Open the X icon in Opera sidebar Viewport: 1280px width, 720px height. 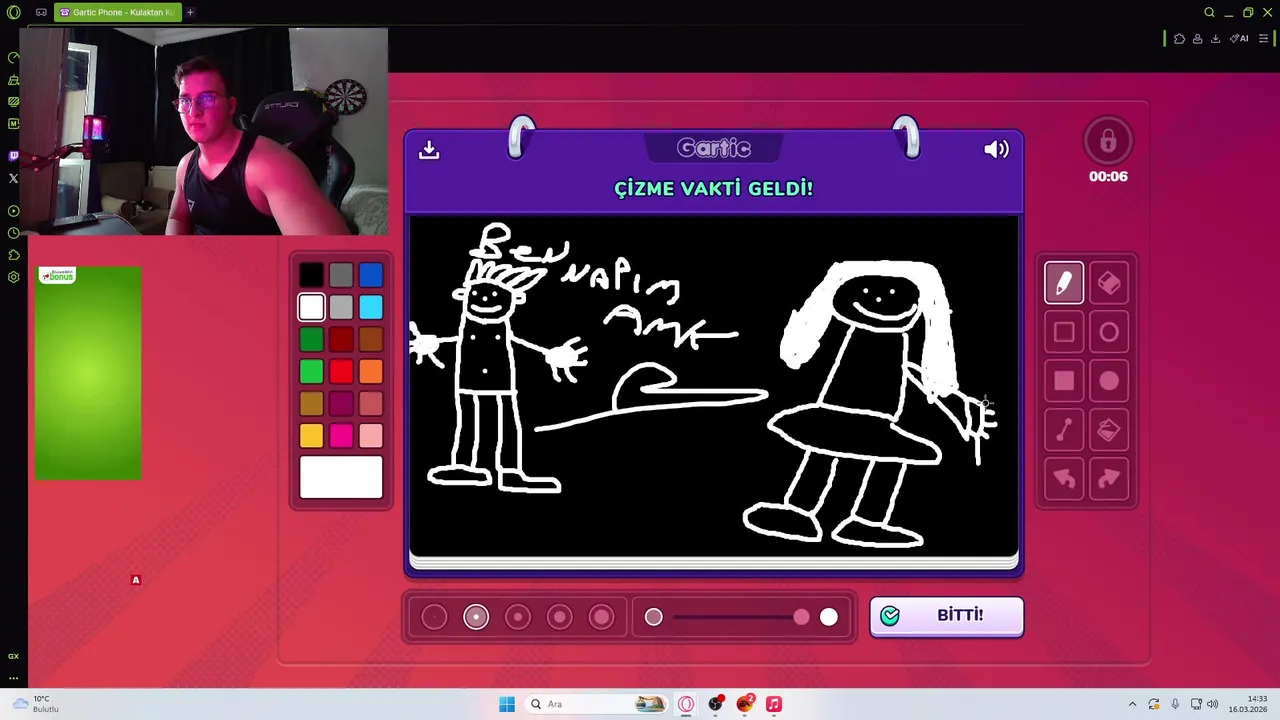click(13, 178)
